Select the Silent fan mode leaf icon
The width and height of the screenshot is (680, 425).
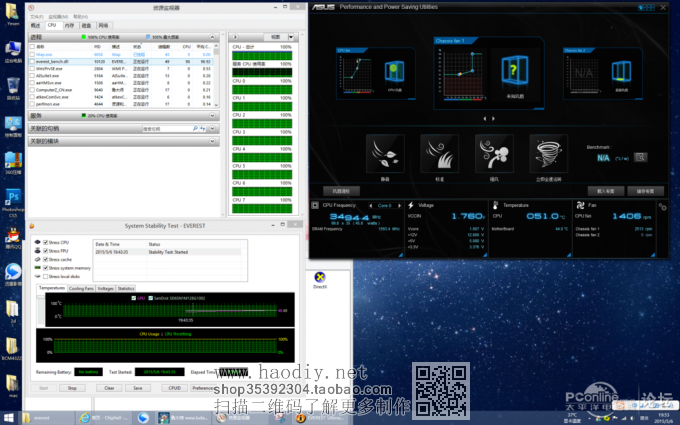(386, 154)
